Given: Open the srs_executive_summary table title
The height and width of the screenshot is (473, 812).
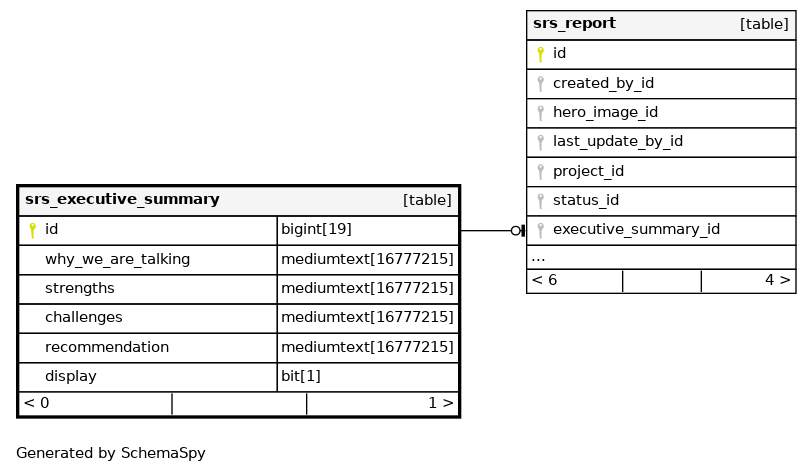Looking at the screenshot, I should (122, 200).
